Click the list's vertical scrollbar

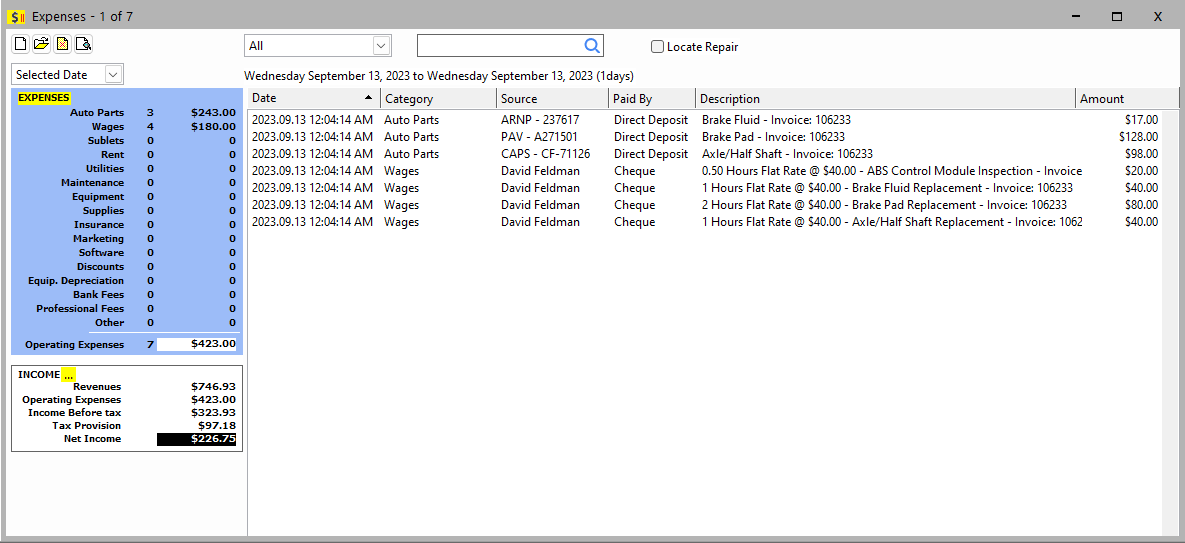point(1169,322)
